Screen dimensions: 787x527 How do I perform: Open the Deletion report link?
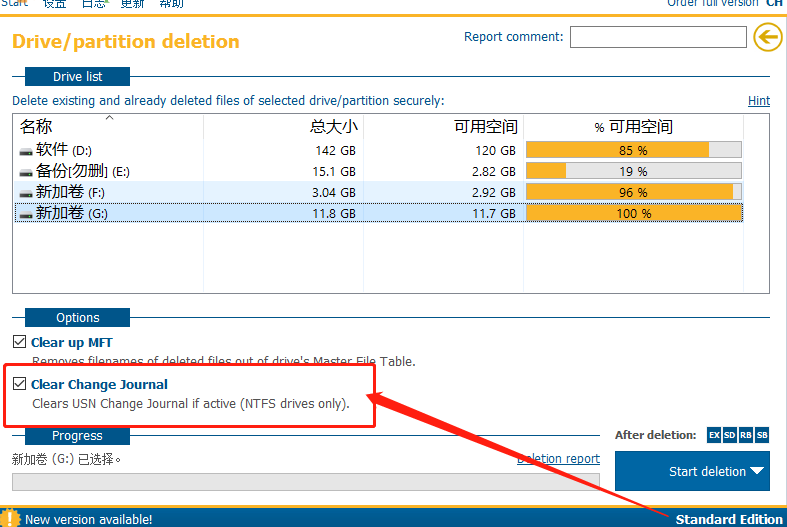tap(558, 459)
